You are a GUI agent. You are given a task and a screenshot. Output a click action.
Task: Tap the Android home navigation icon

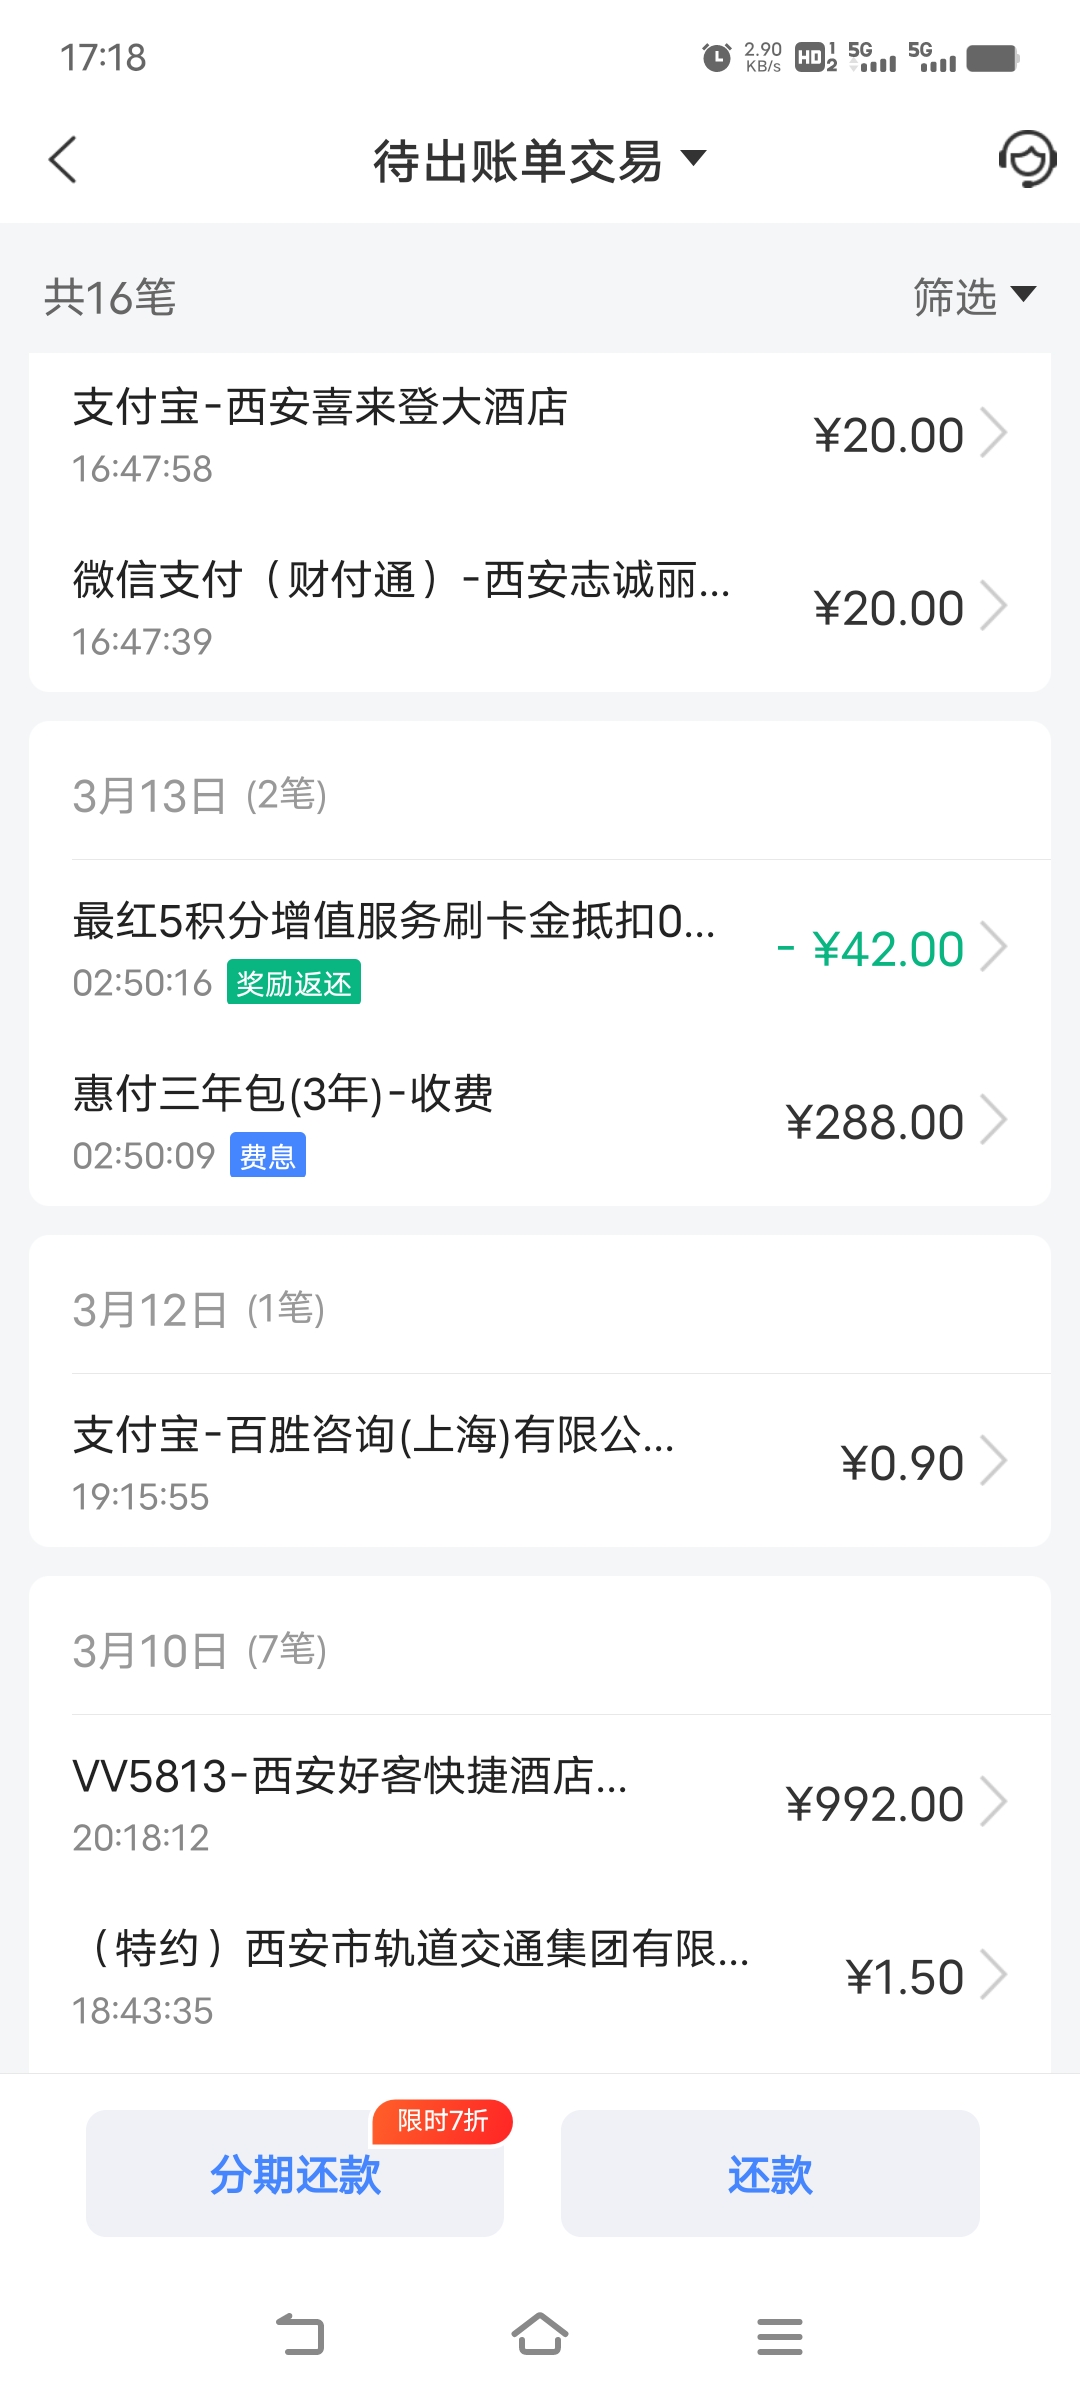540,2335
